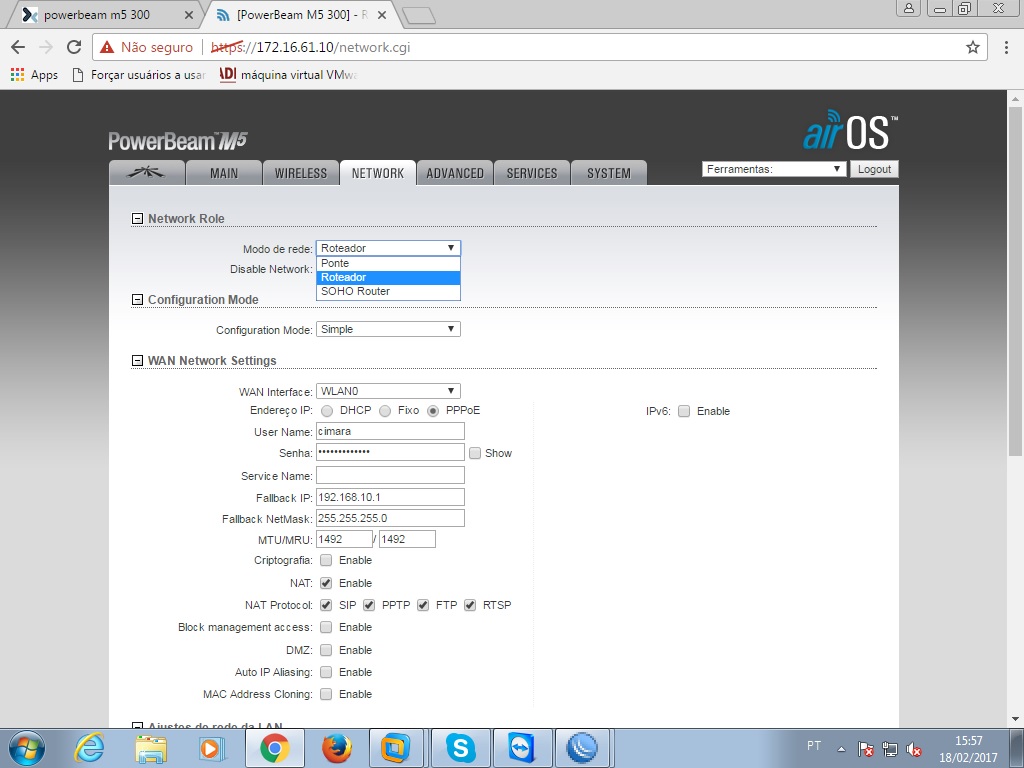Open File Explorer from the taskbar

pyautogui.click(x=151, y=748)
